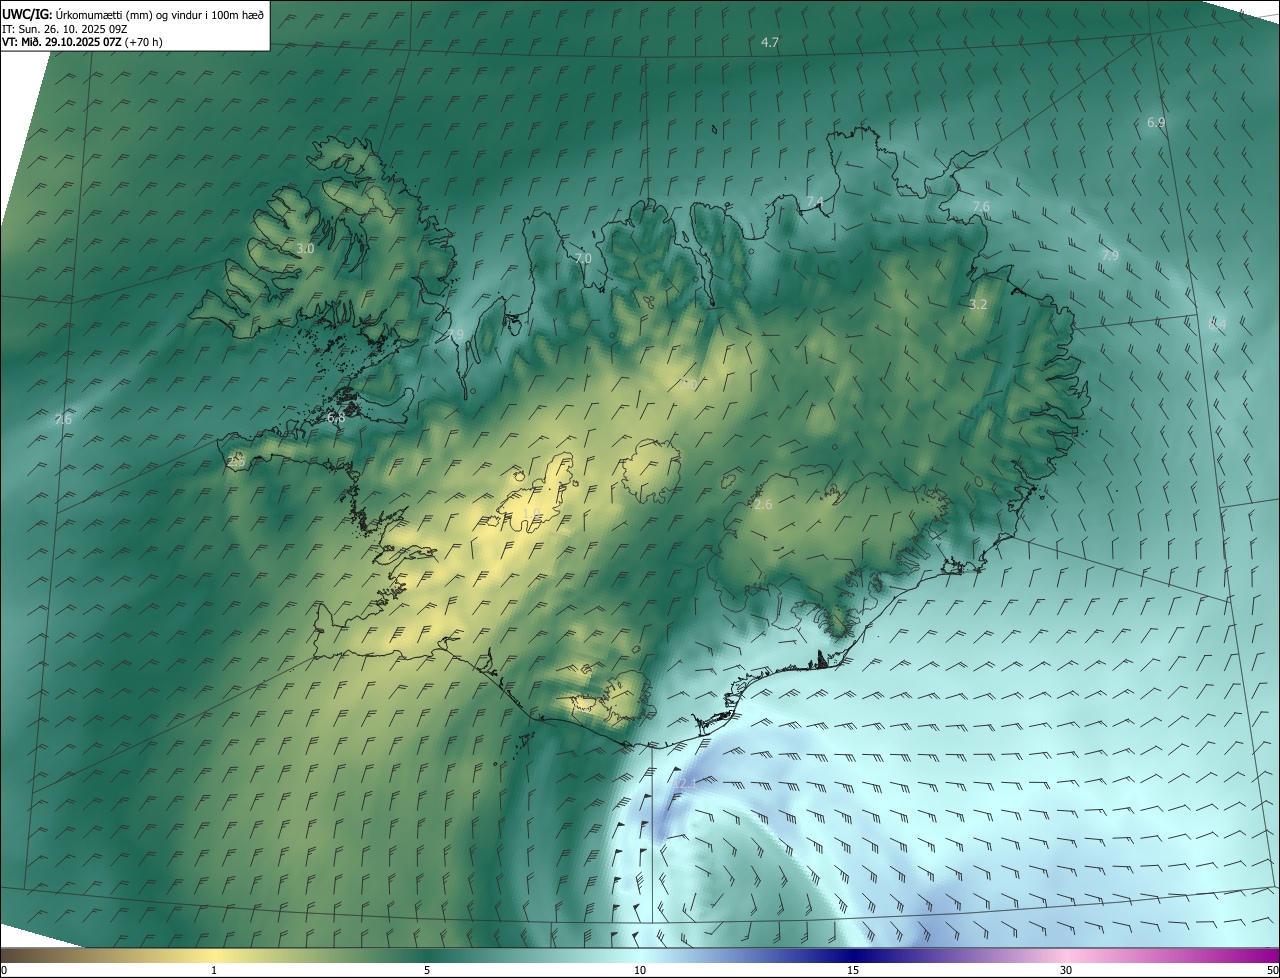Screen dimensions: 1280x978
Task: Click the 7.6 value by the northeast peninsula
Action: (981, 206)
